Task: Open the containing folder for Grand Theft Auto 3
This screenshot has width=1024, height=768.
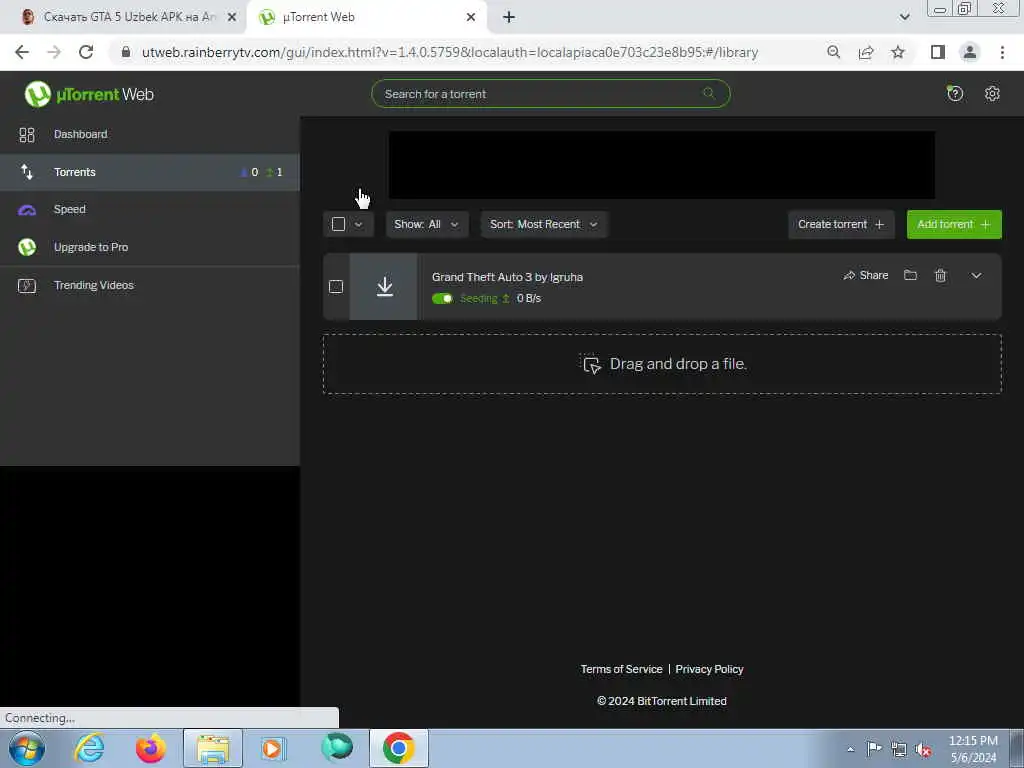Action: click(x=910, y=275)
